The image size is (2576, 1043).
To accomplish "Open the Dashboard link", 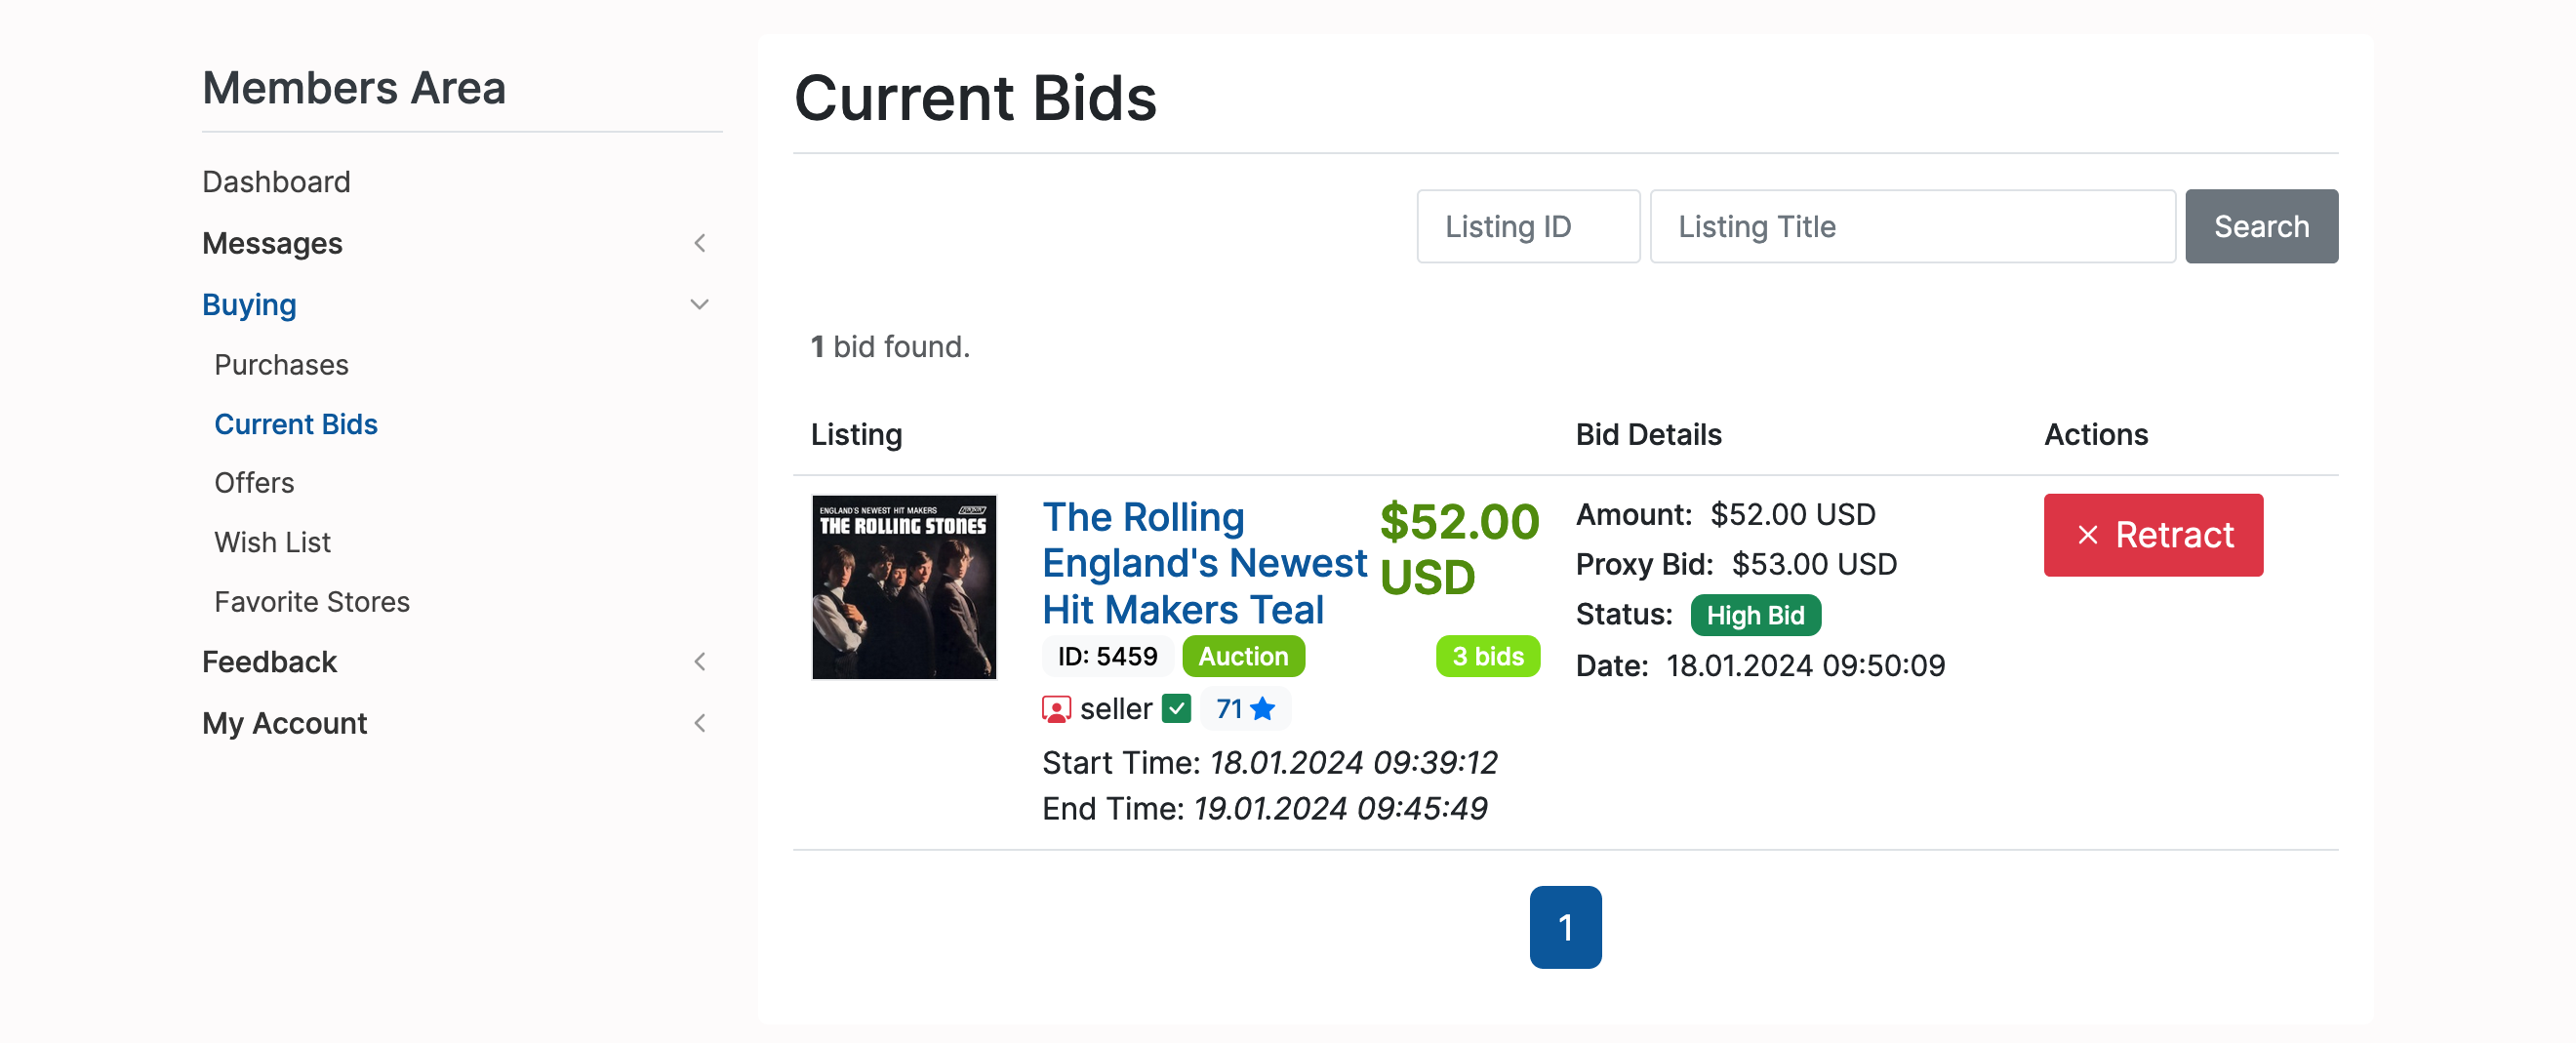I will 276,182.
